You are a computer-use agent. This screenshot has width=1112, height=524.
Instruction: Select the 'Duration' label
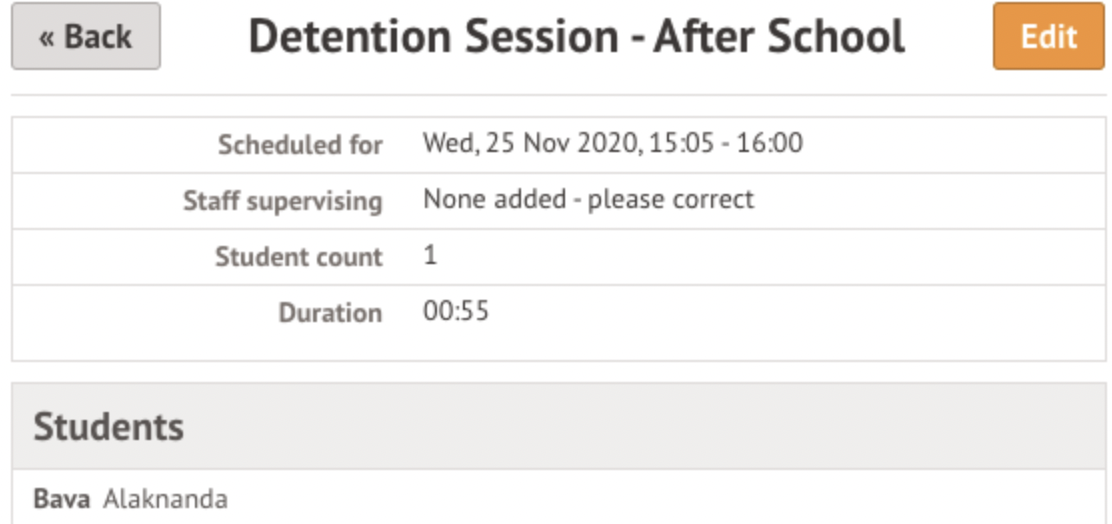(330, 313)
